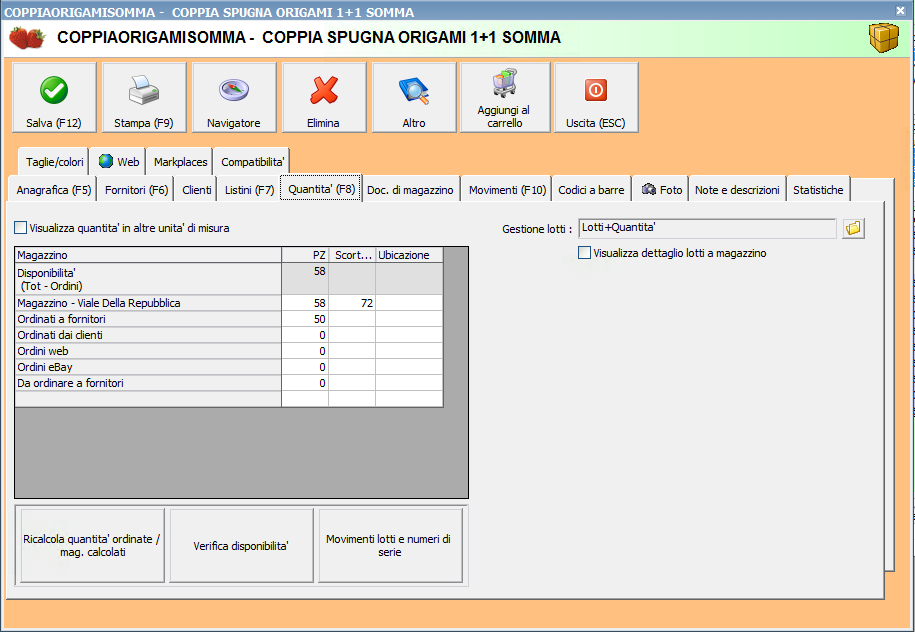Open Movimenti lotti e numeri di serie
The height and width of the screenshot is (632, 915).
390,546
